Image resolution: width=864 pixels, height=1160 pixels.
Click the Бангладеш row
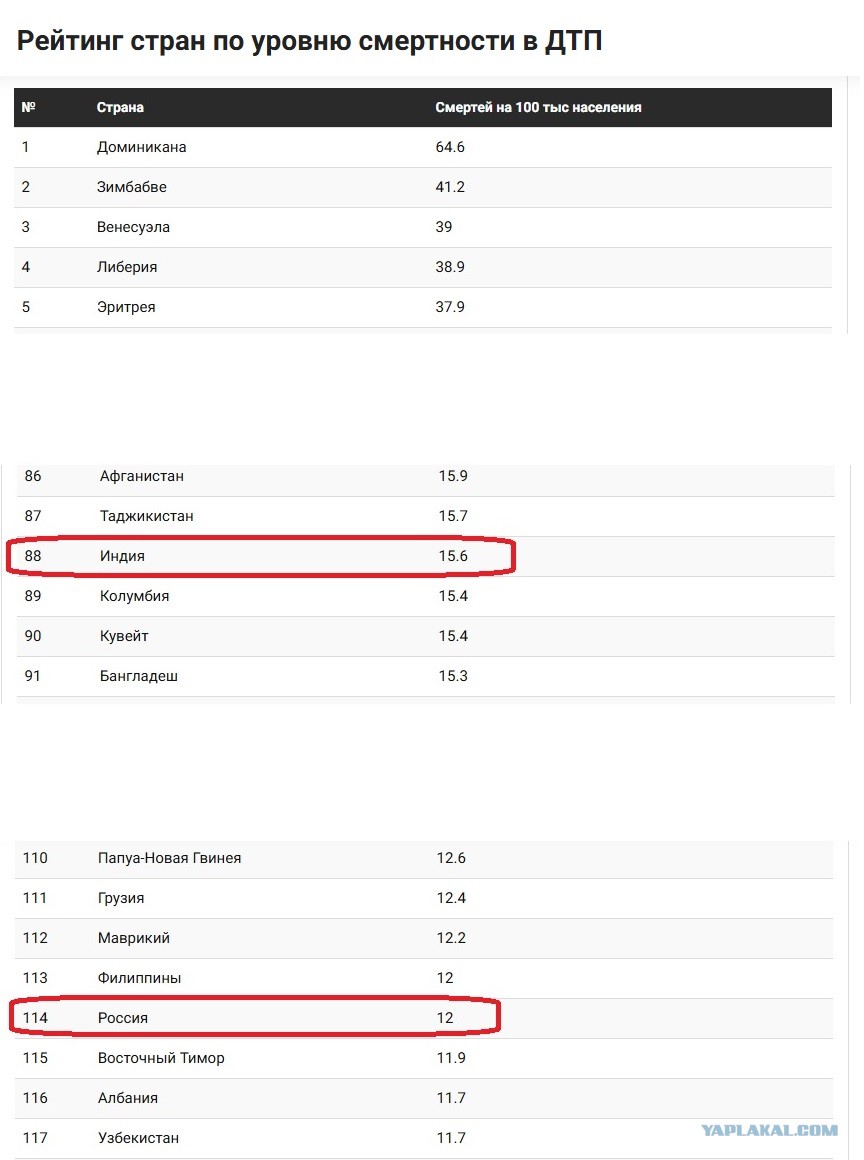pos(425,676)
